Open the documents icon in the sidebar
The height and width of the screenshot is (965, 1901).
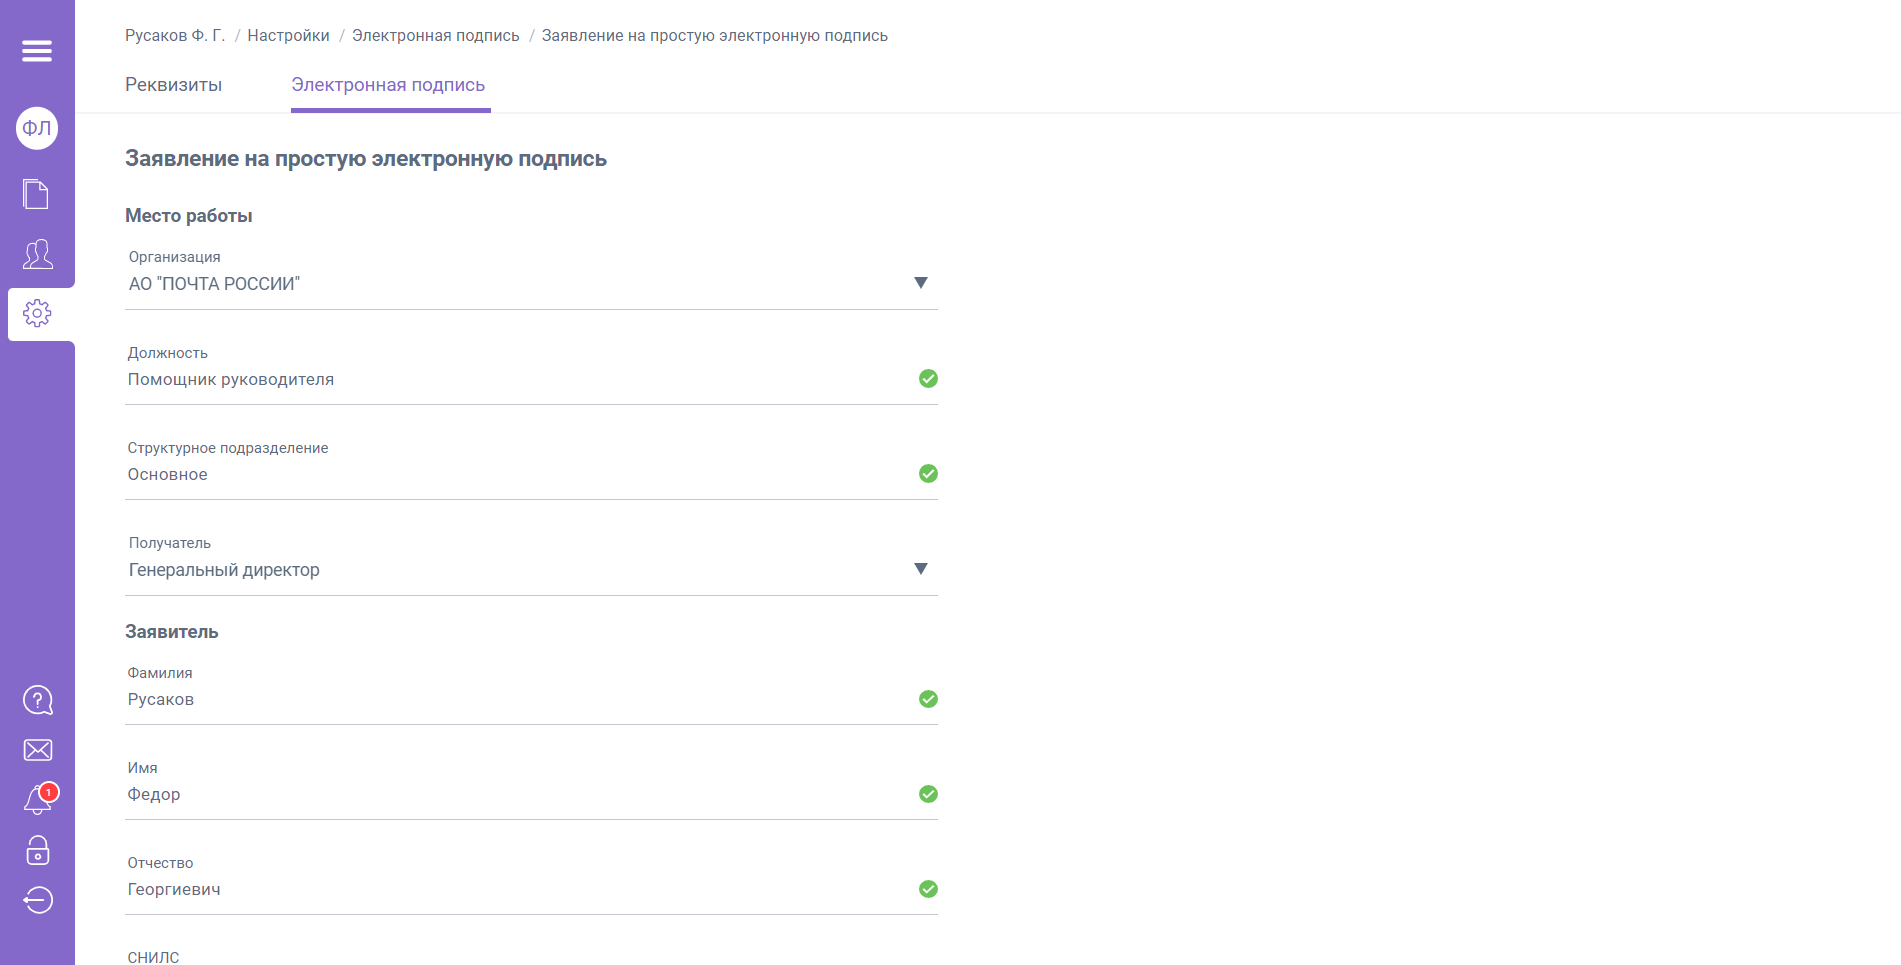click(x=37, y=194)
